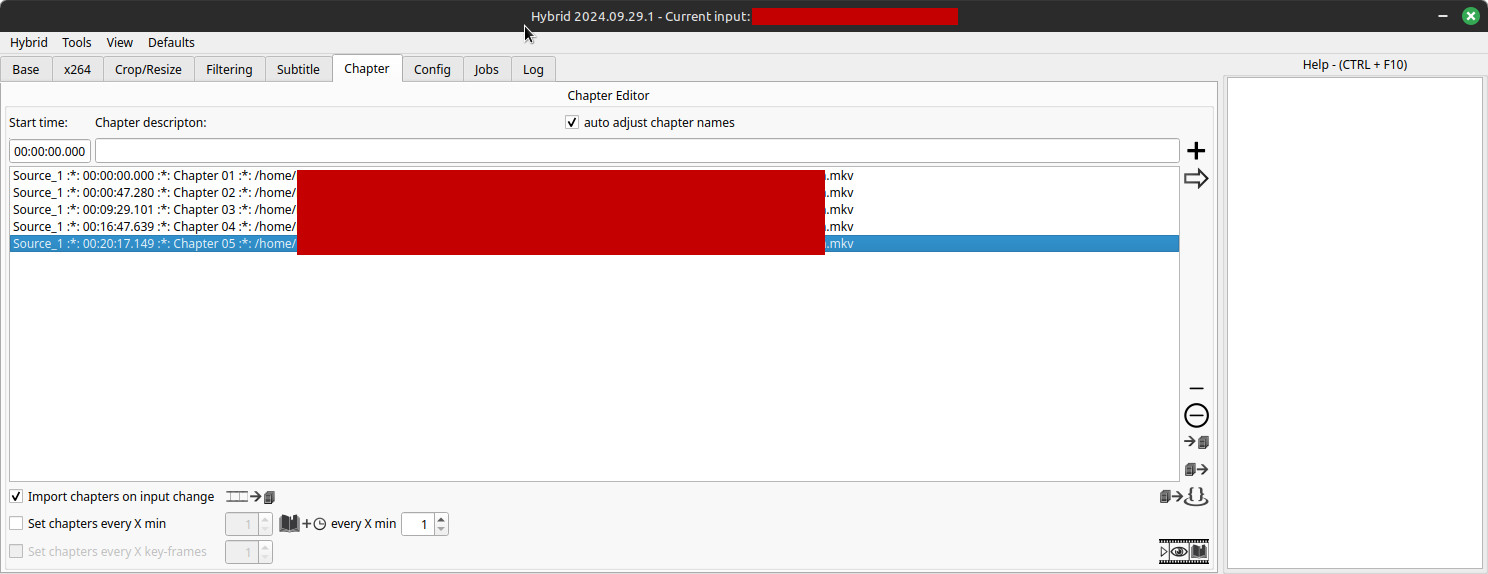Viewport: 1488px width, 574px height.
Task: Uncheck Import chapters on input change
Action: (x=17, y=497)
